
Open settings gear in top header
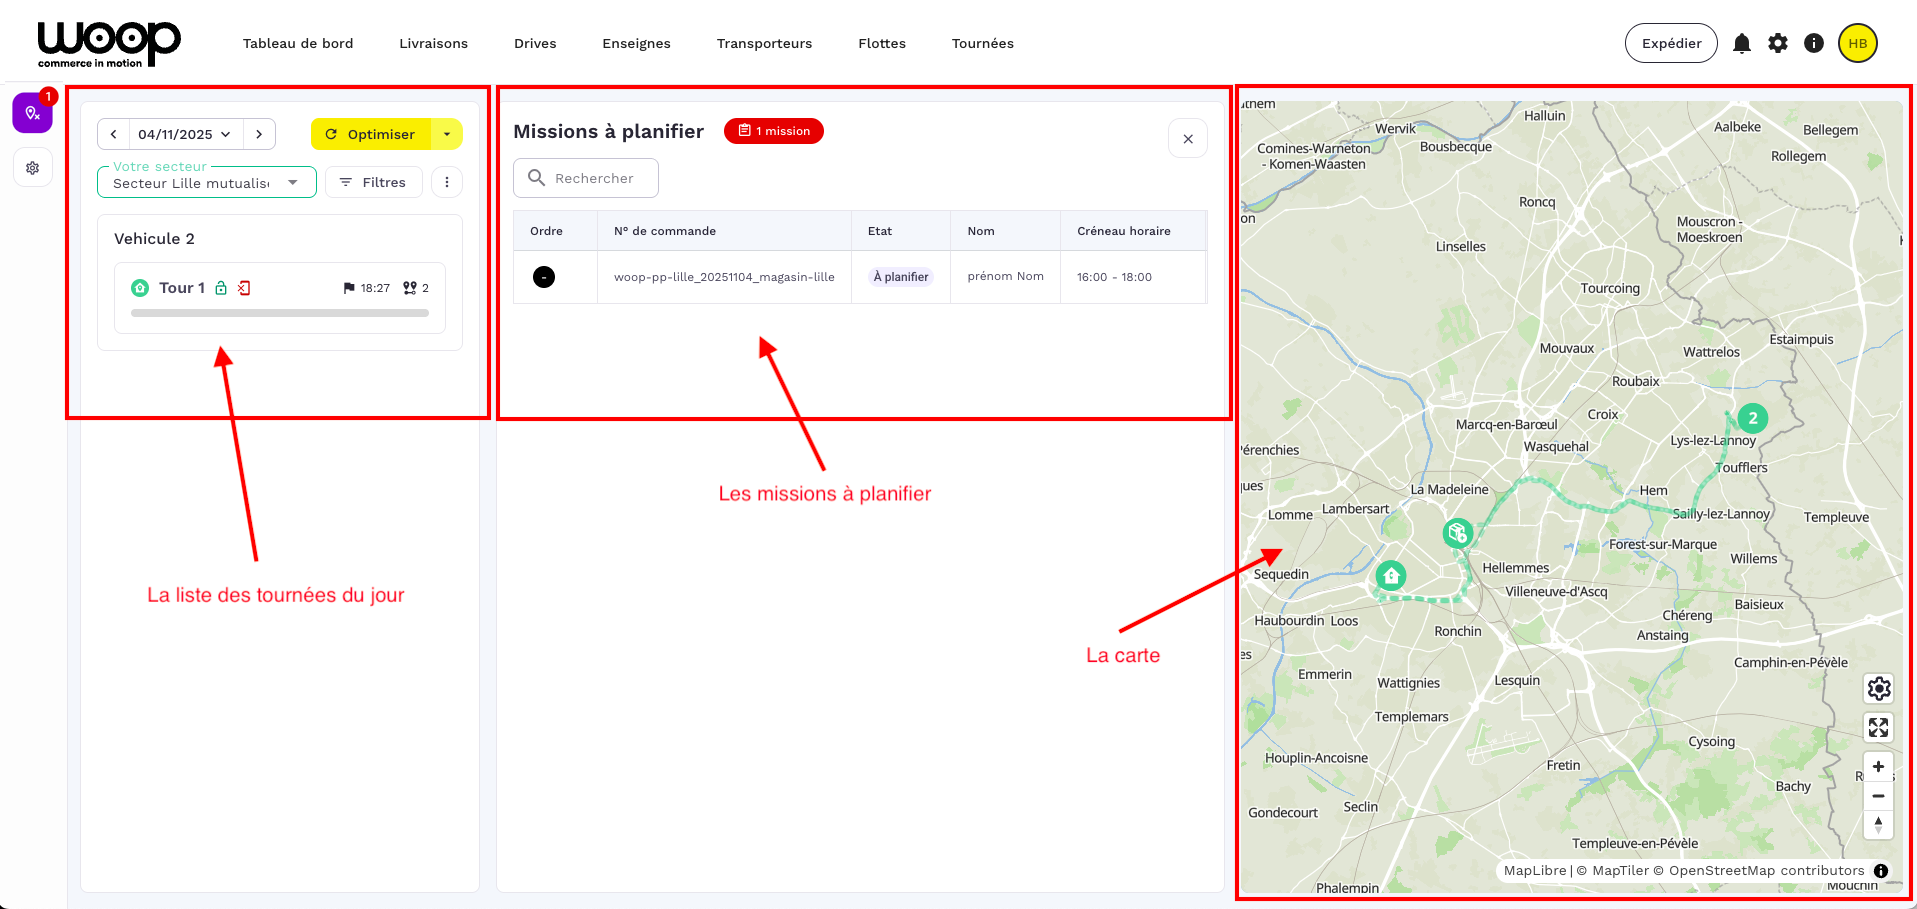coord(1777,43)
